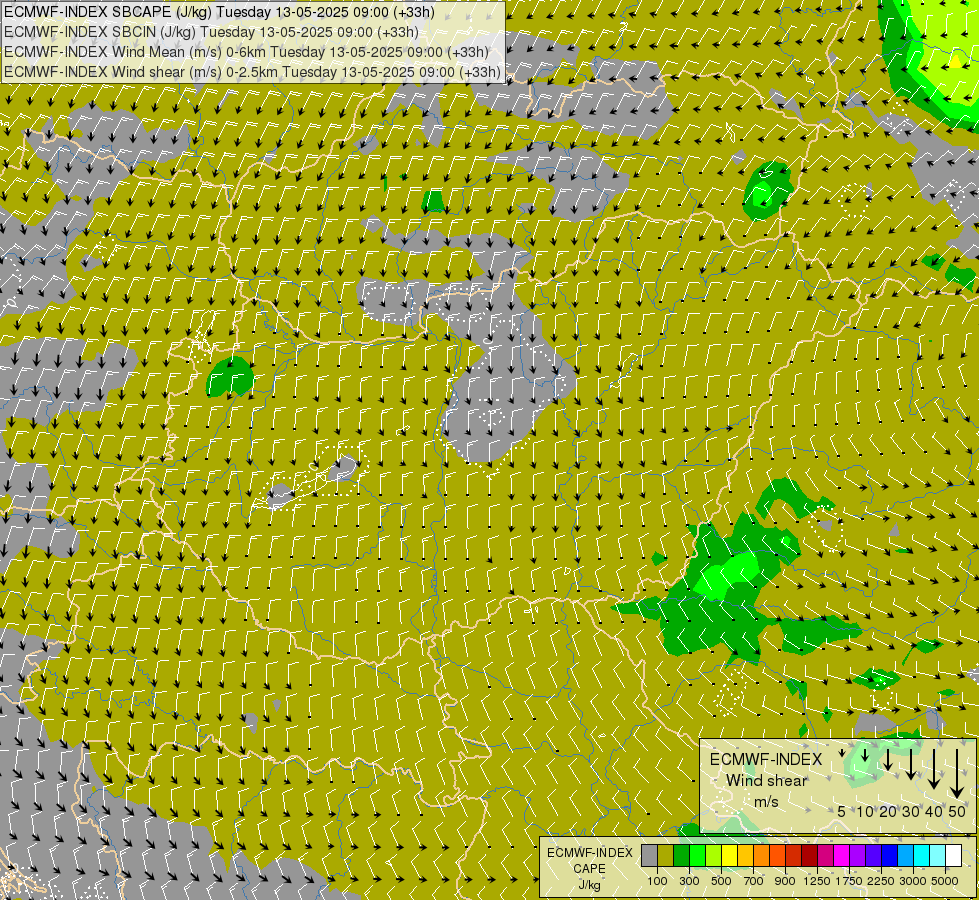Click the '5' wind shear scale number
979x900 pixels.
tap(842, 811)
